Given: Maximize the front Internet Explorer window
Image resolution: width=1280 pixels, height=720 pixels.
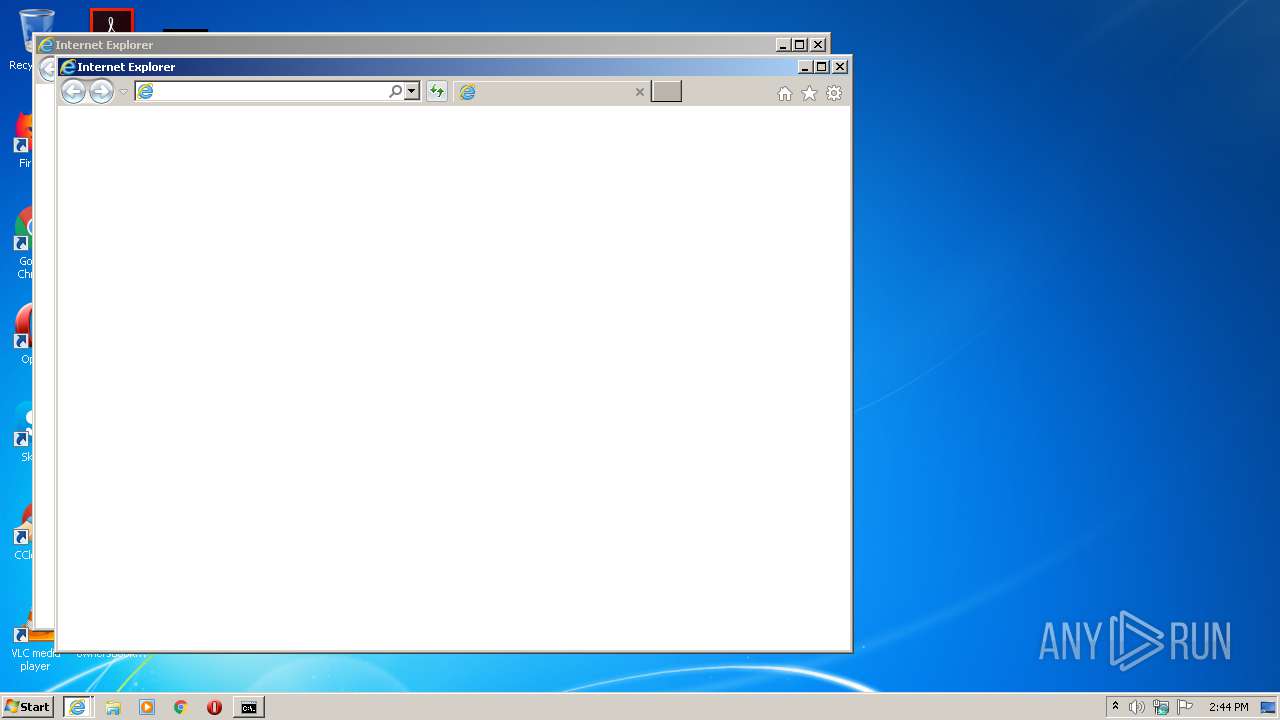Looking at the screenshot, I should click(x=822, y=67).
